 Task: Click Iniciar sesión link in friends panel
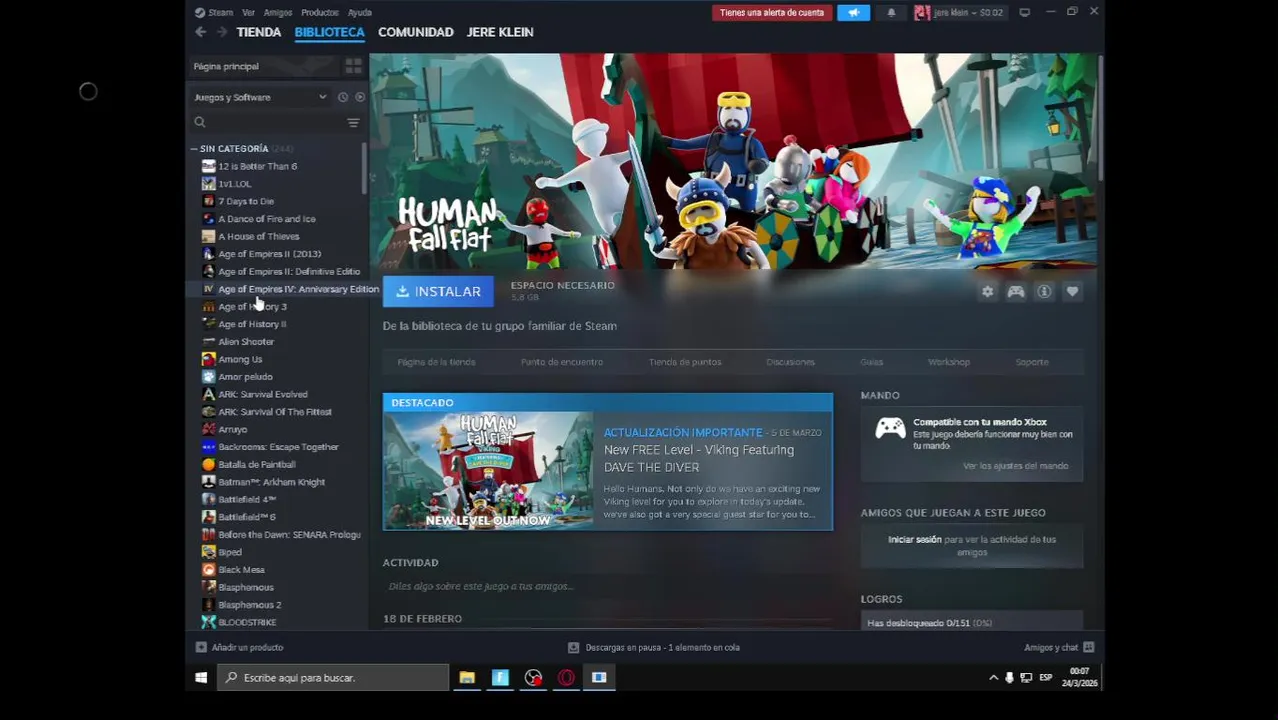coord(915,539)
